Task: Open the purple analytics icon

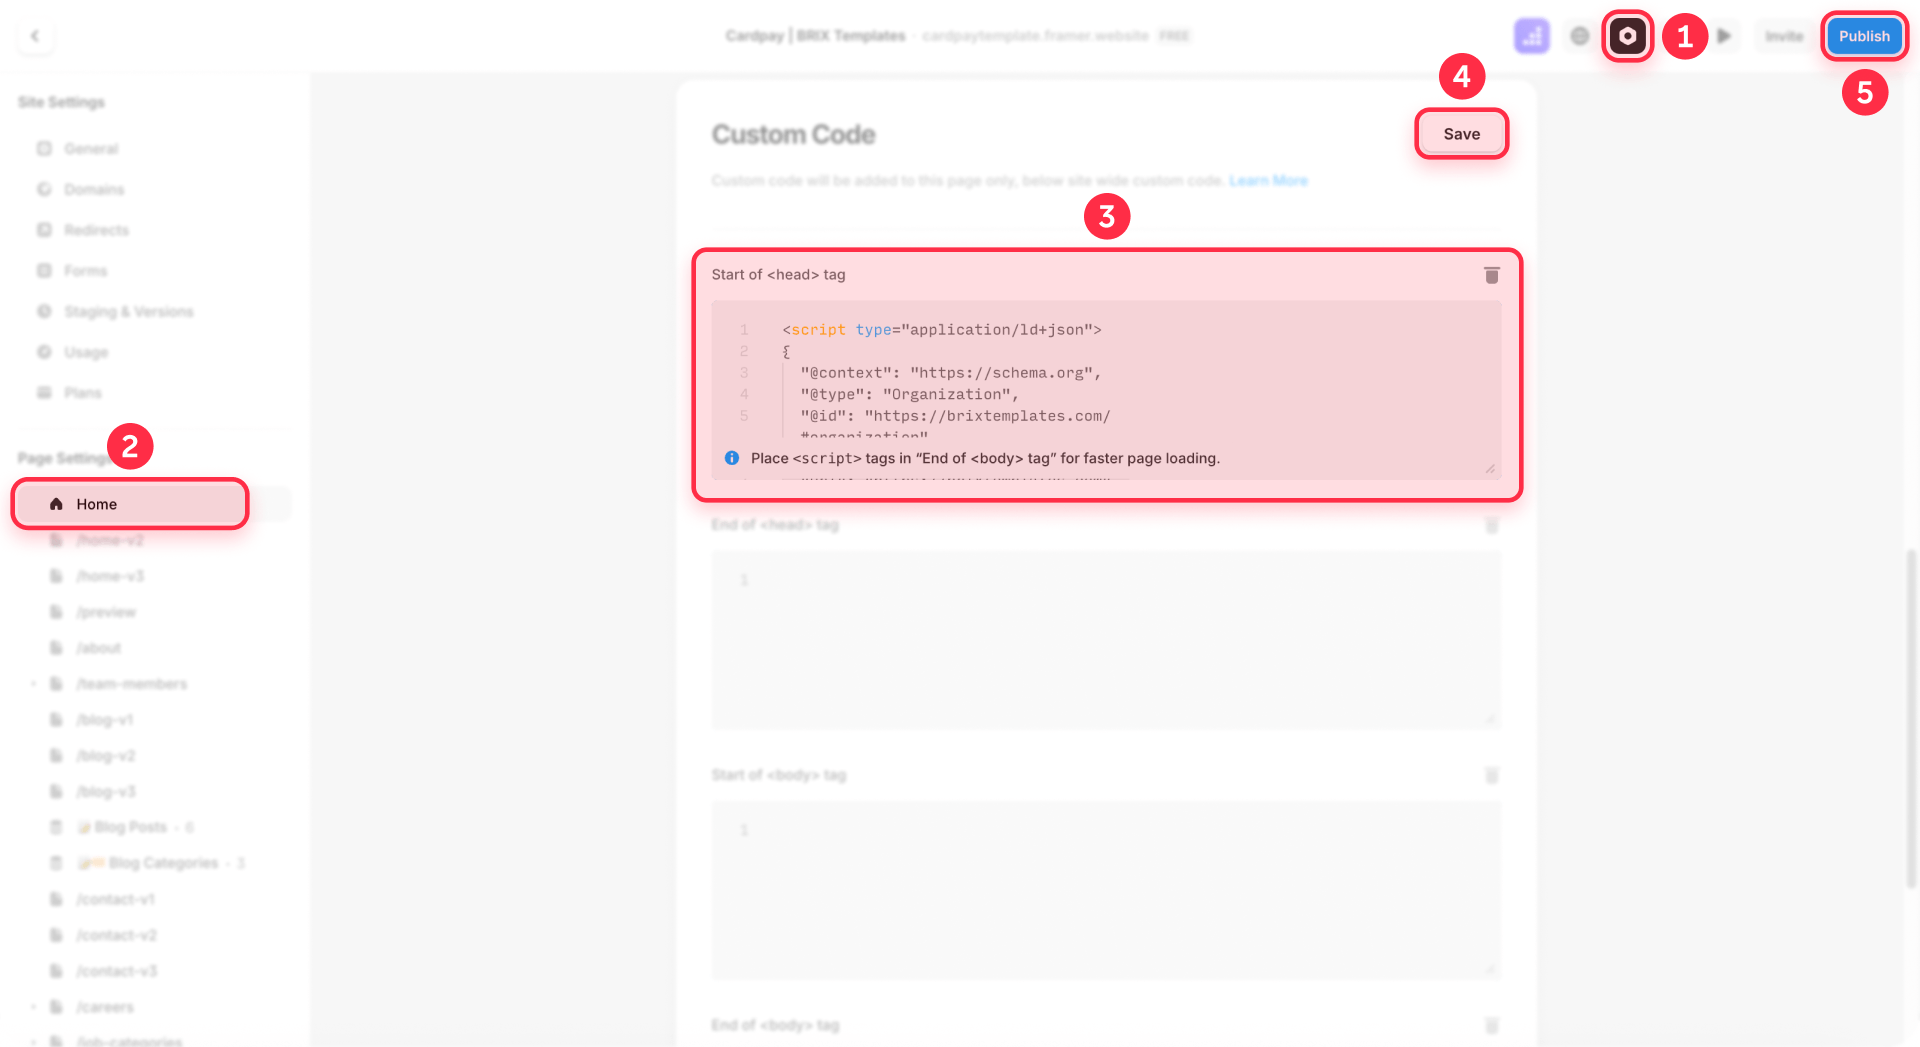Action: (x=1531, y=36)
